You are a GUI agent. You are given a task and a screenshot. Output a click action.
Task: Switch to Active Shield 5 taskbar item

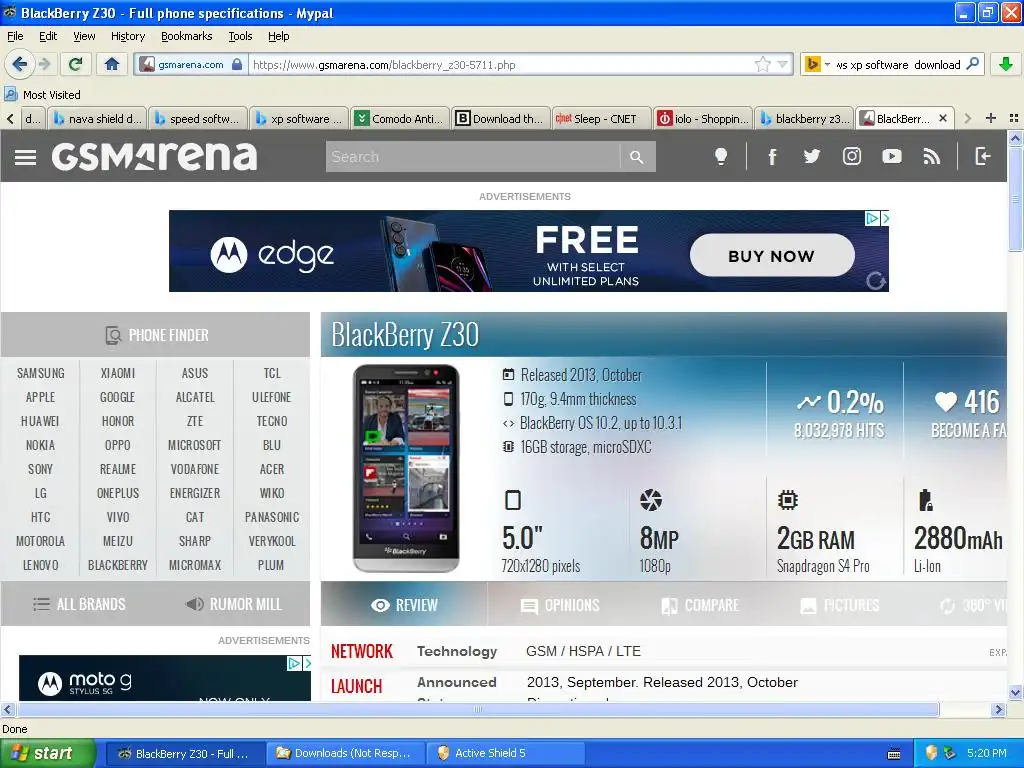pos(505,753)
